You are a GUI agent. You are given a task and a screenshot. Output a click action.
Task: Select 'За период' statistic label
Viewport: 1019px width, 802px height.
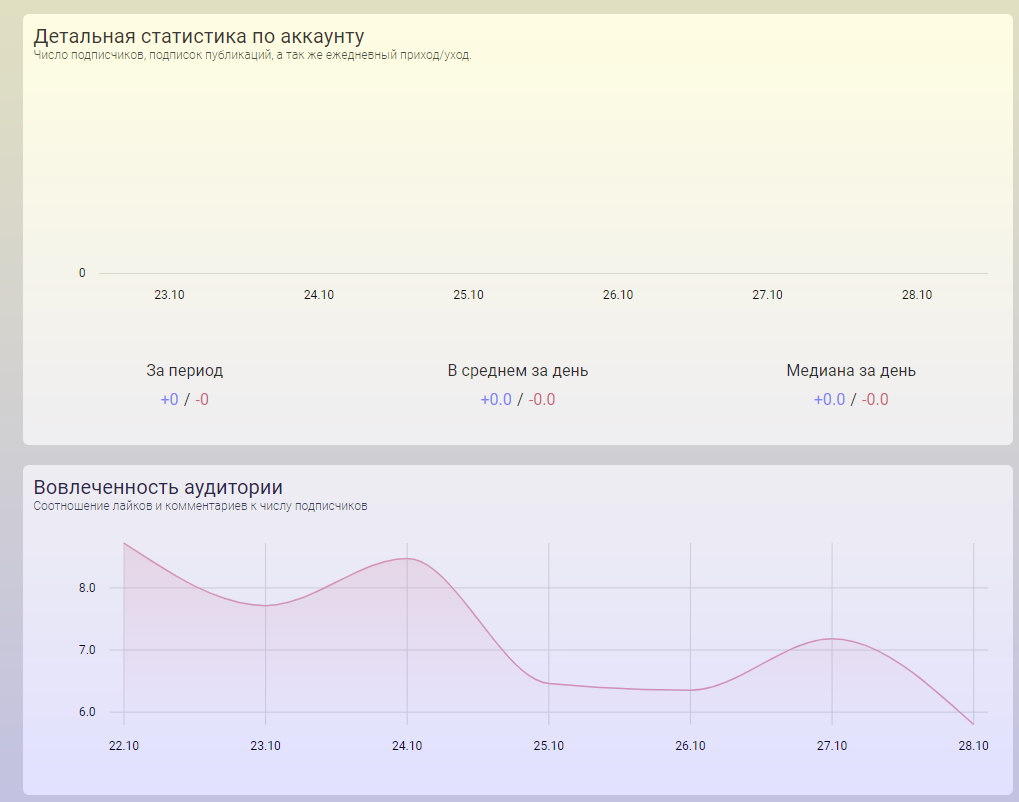pyautogui.click(x=184, y=371)
